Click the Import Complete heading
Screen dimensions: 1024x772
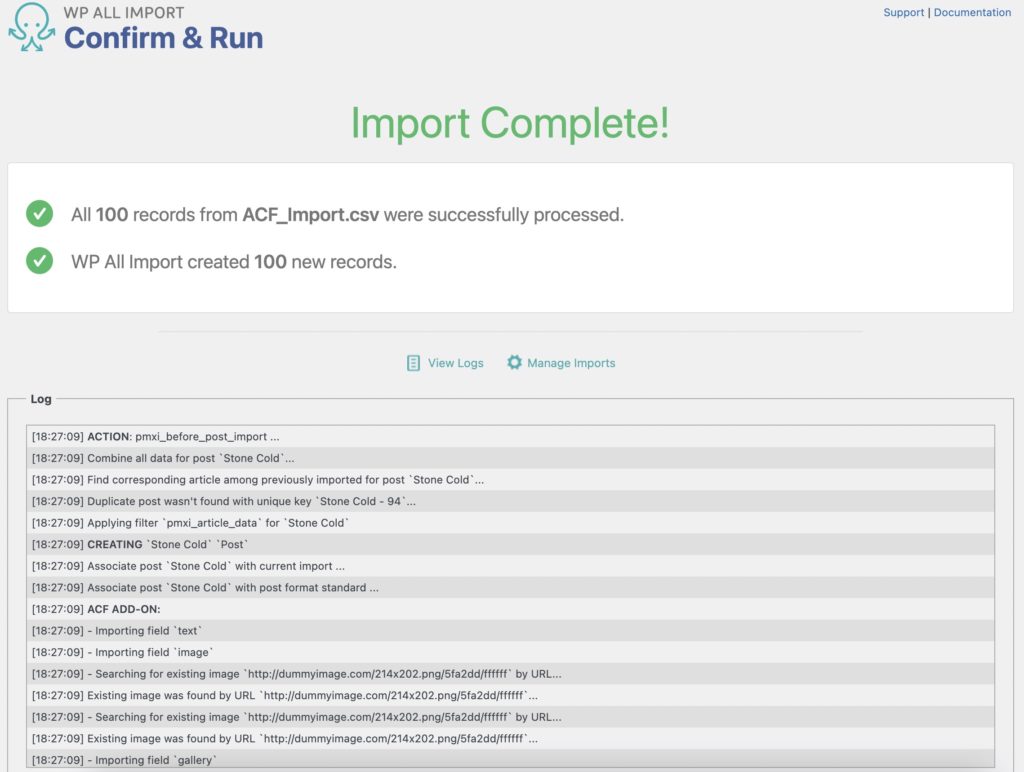click(x=511, y=124)
